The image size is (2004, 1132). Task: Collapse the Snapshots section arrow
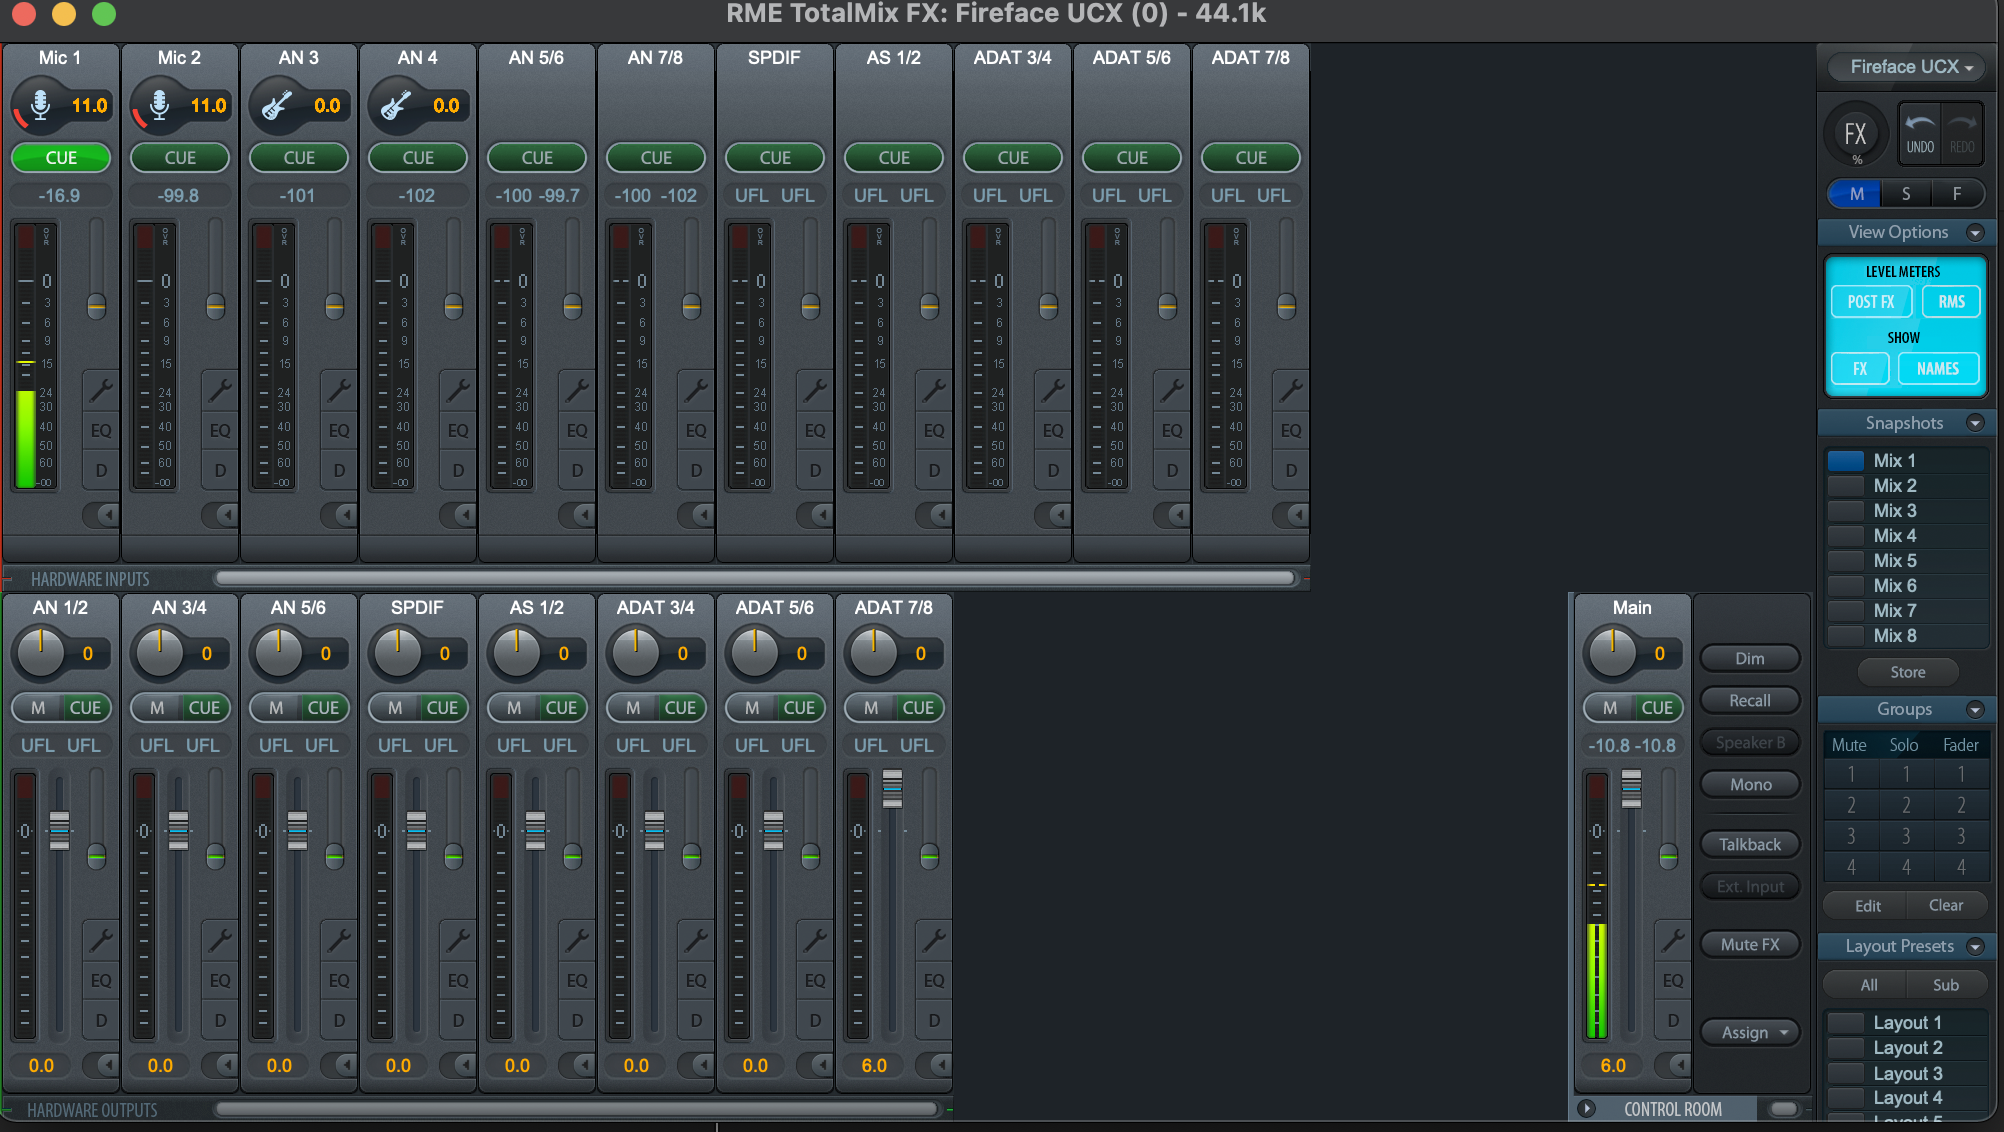1974,423
